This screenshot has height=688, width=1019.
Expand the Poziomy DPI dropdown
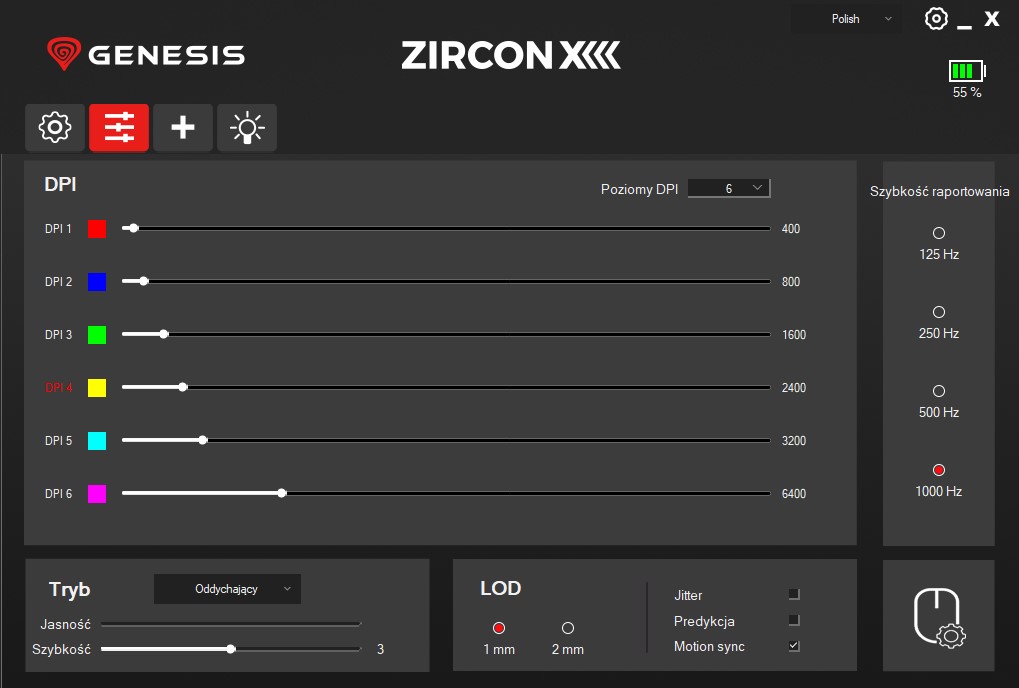click(729, 188)
